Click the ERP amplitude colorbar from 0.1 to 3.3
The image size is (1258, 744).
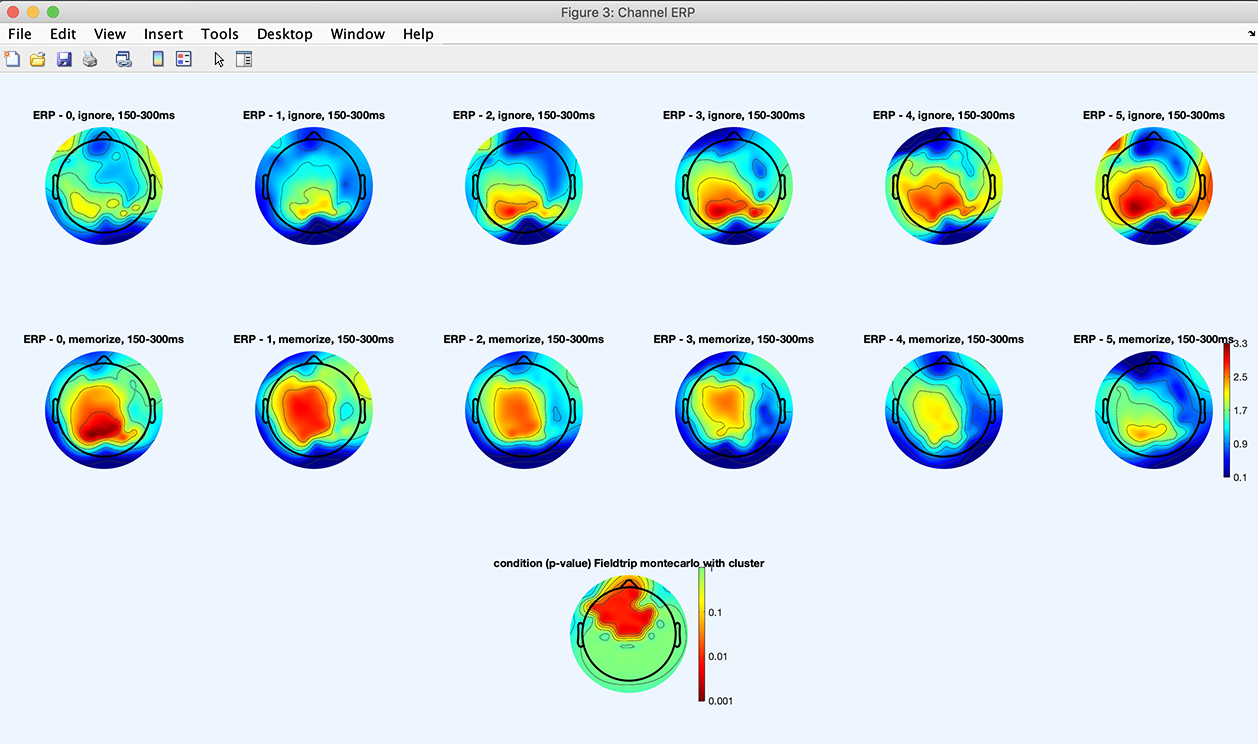1227,410
